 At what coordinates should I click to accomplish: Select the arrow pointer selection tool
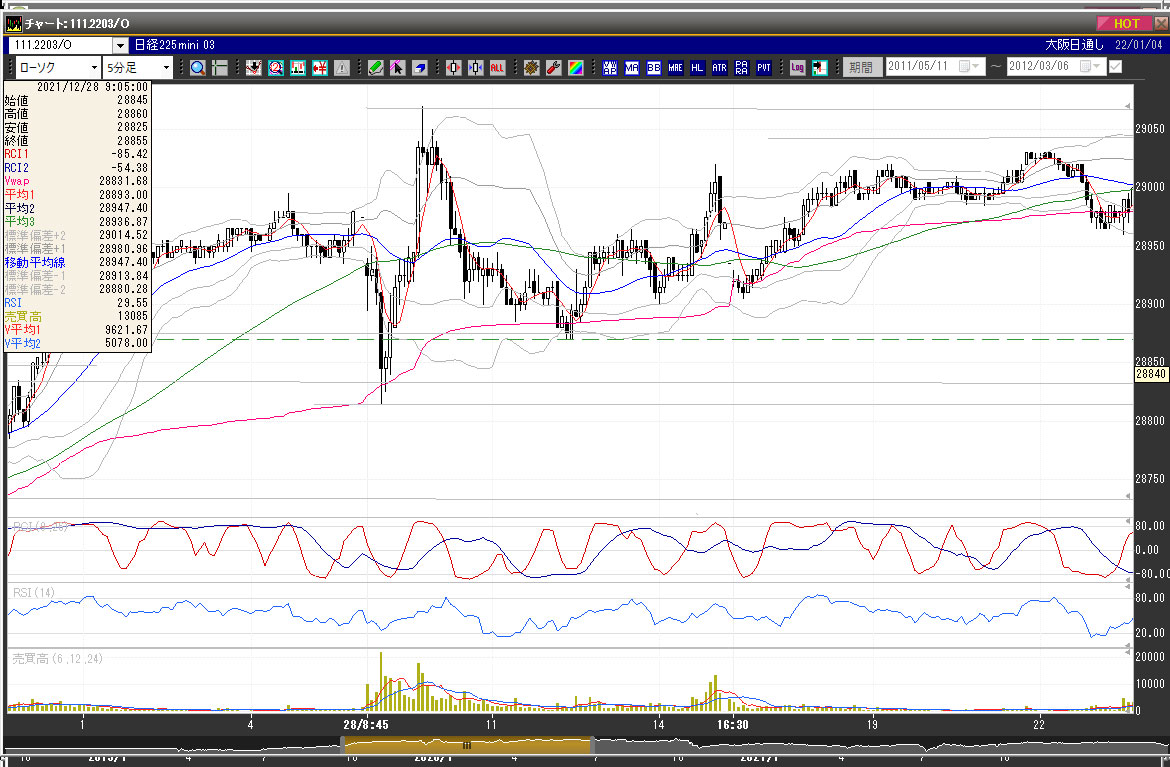(397, 68)
